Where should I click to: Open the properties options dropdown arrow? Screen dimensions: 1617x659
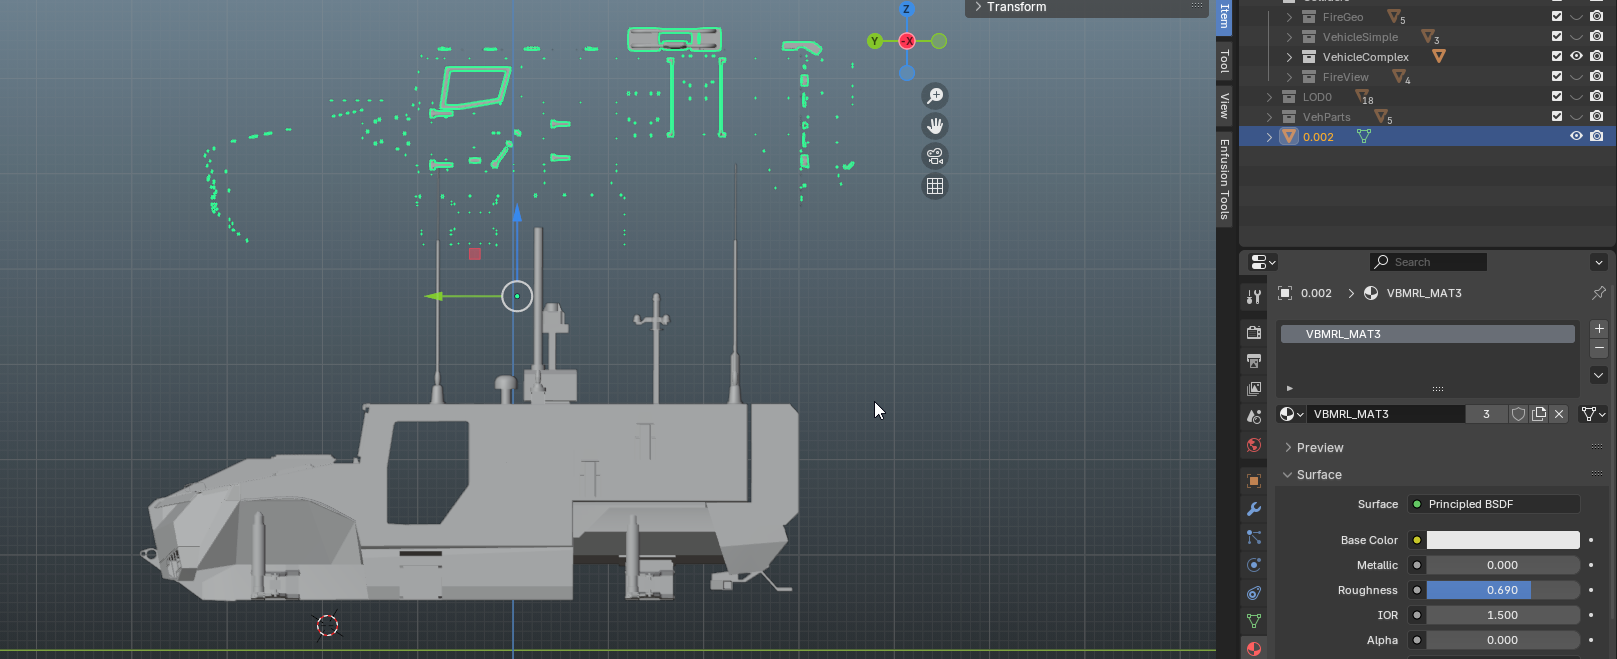(1598, 262)
